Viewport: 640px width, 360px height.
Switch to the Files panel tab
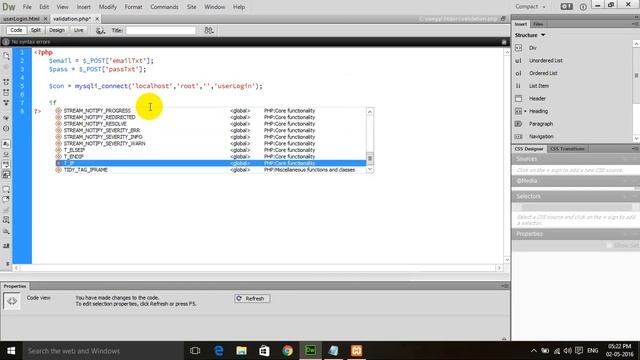[x=538, y=24]
